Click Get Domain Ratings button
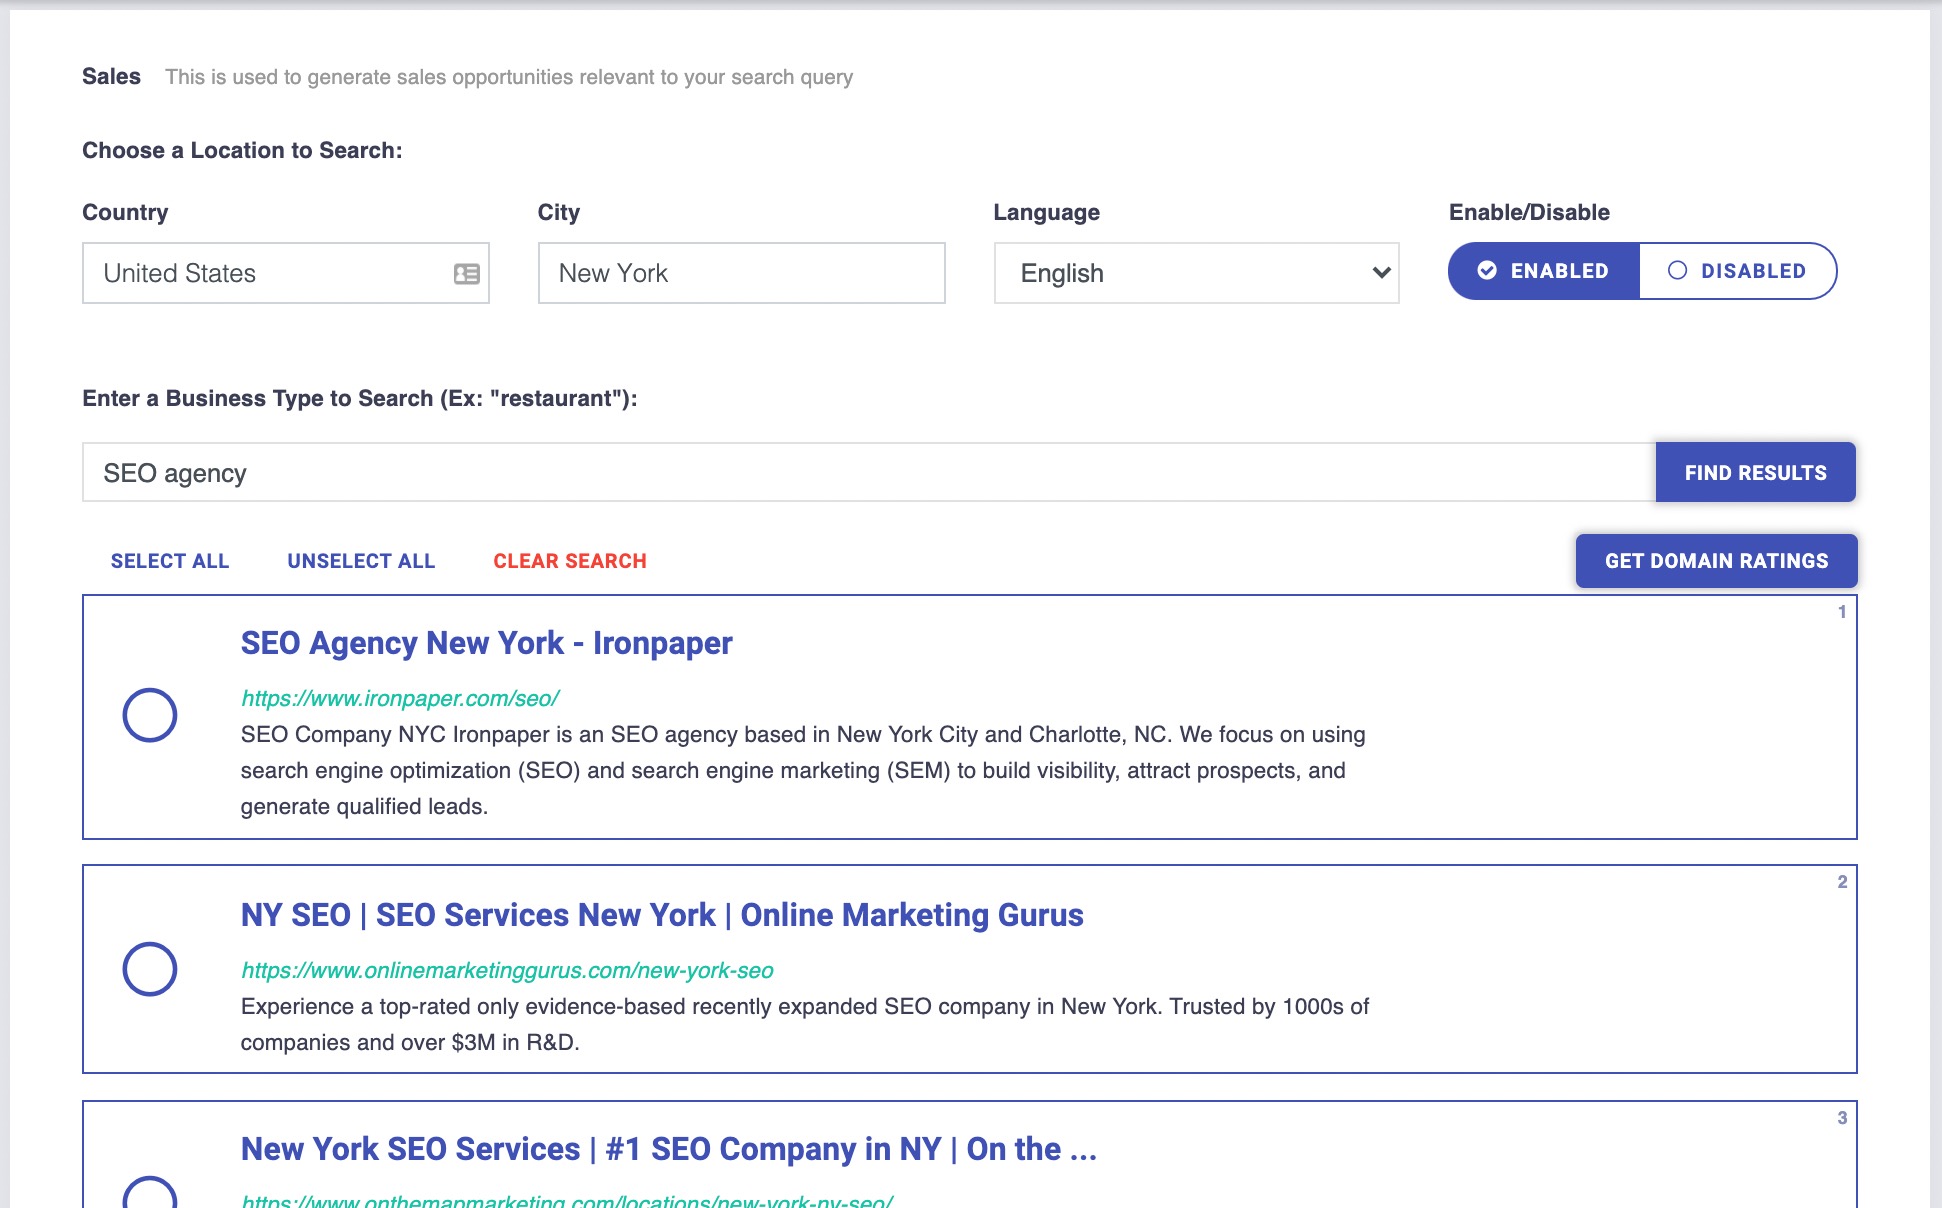 1716,561
